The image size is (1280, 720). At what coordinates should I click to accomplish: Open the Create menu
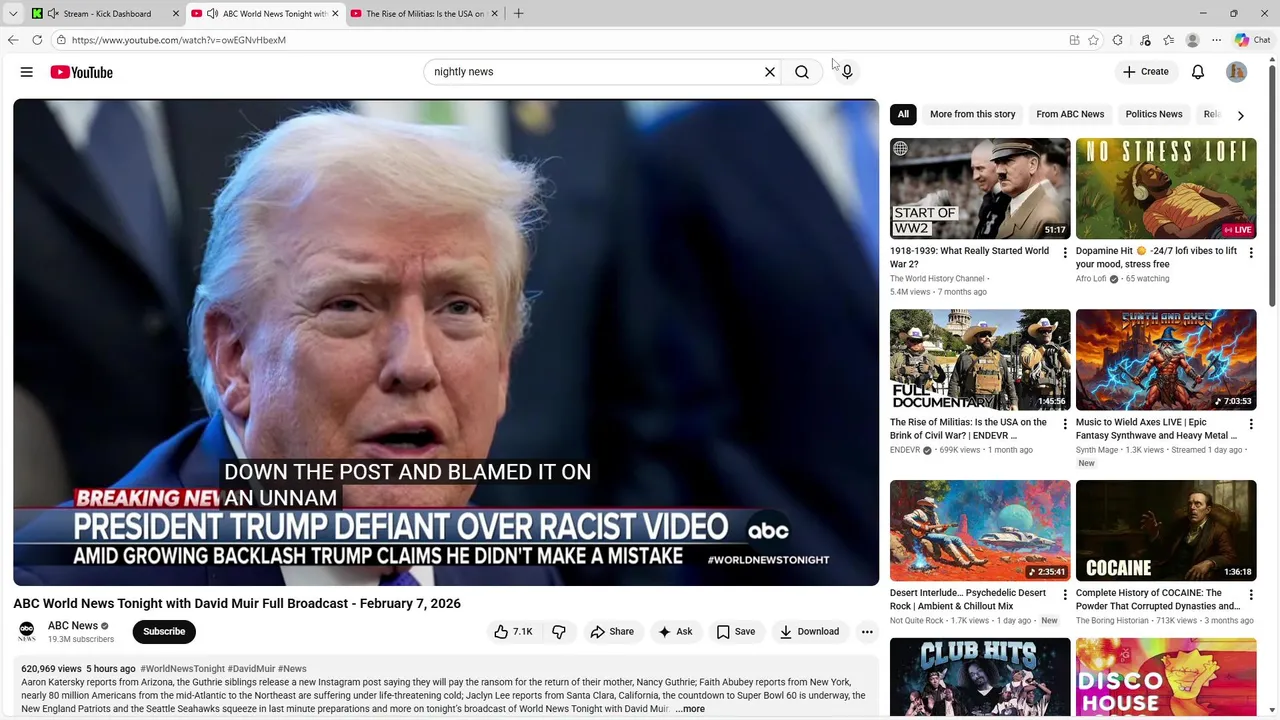1145,72
